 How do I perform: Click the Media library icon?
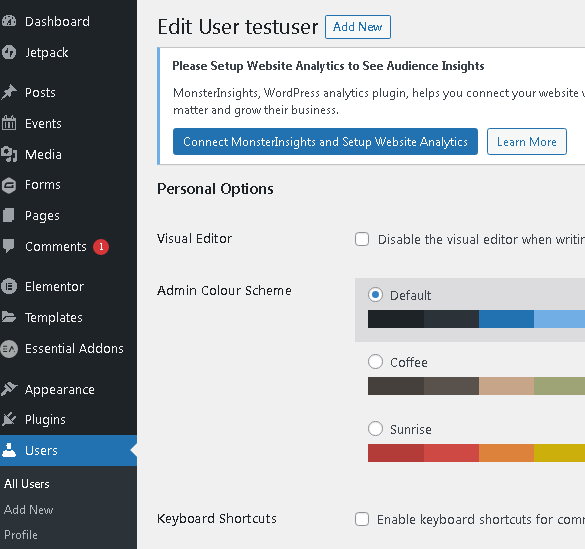[9, 154]
